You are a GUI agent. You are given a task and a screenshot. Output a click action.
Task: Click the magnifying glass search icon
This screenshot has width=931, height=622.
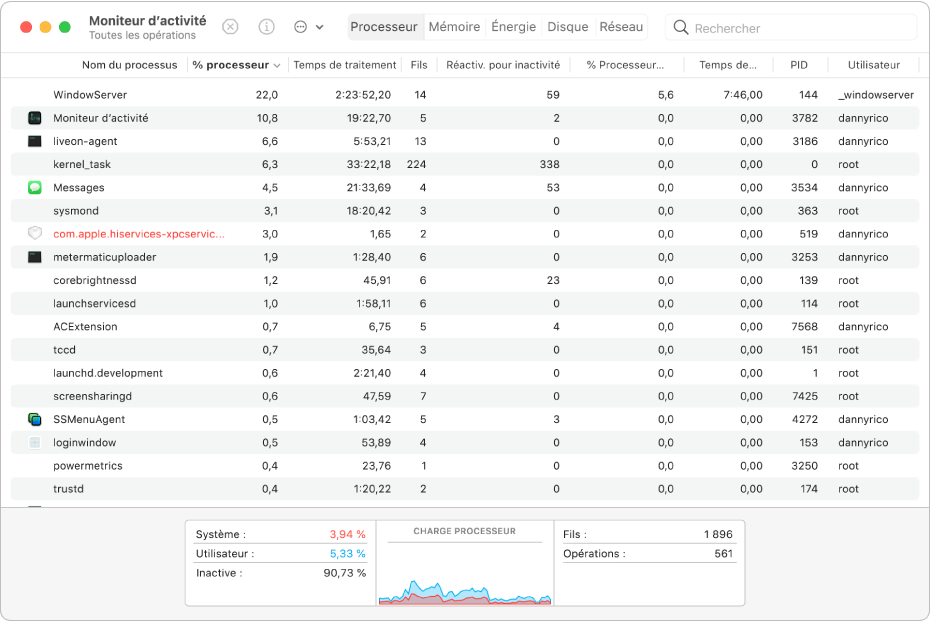pos(681,27)
